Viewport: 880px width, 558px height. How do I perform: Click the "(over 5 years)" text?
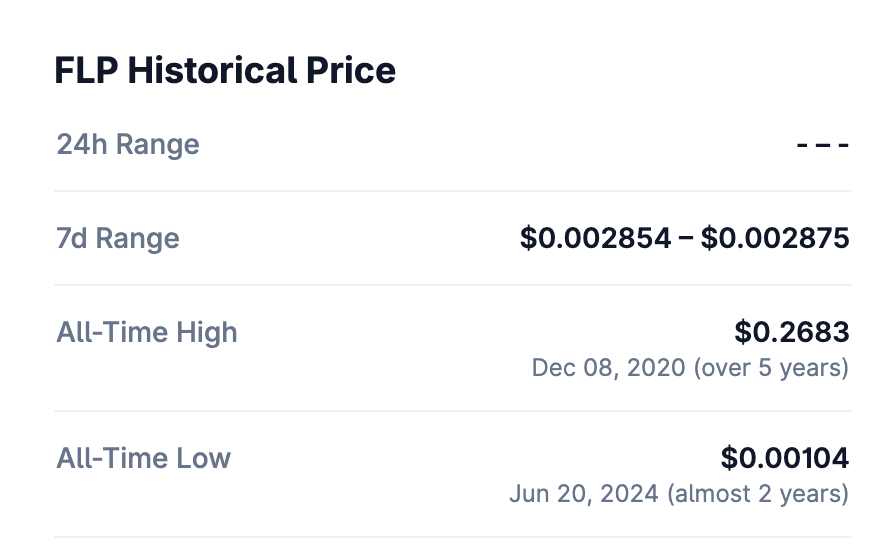pyautogui.click(x=770, y=368)
